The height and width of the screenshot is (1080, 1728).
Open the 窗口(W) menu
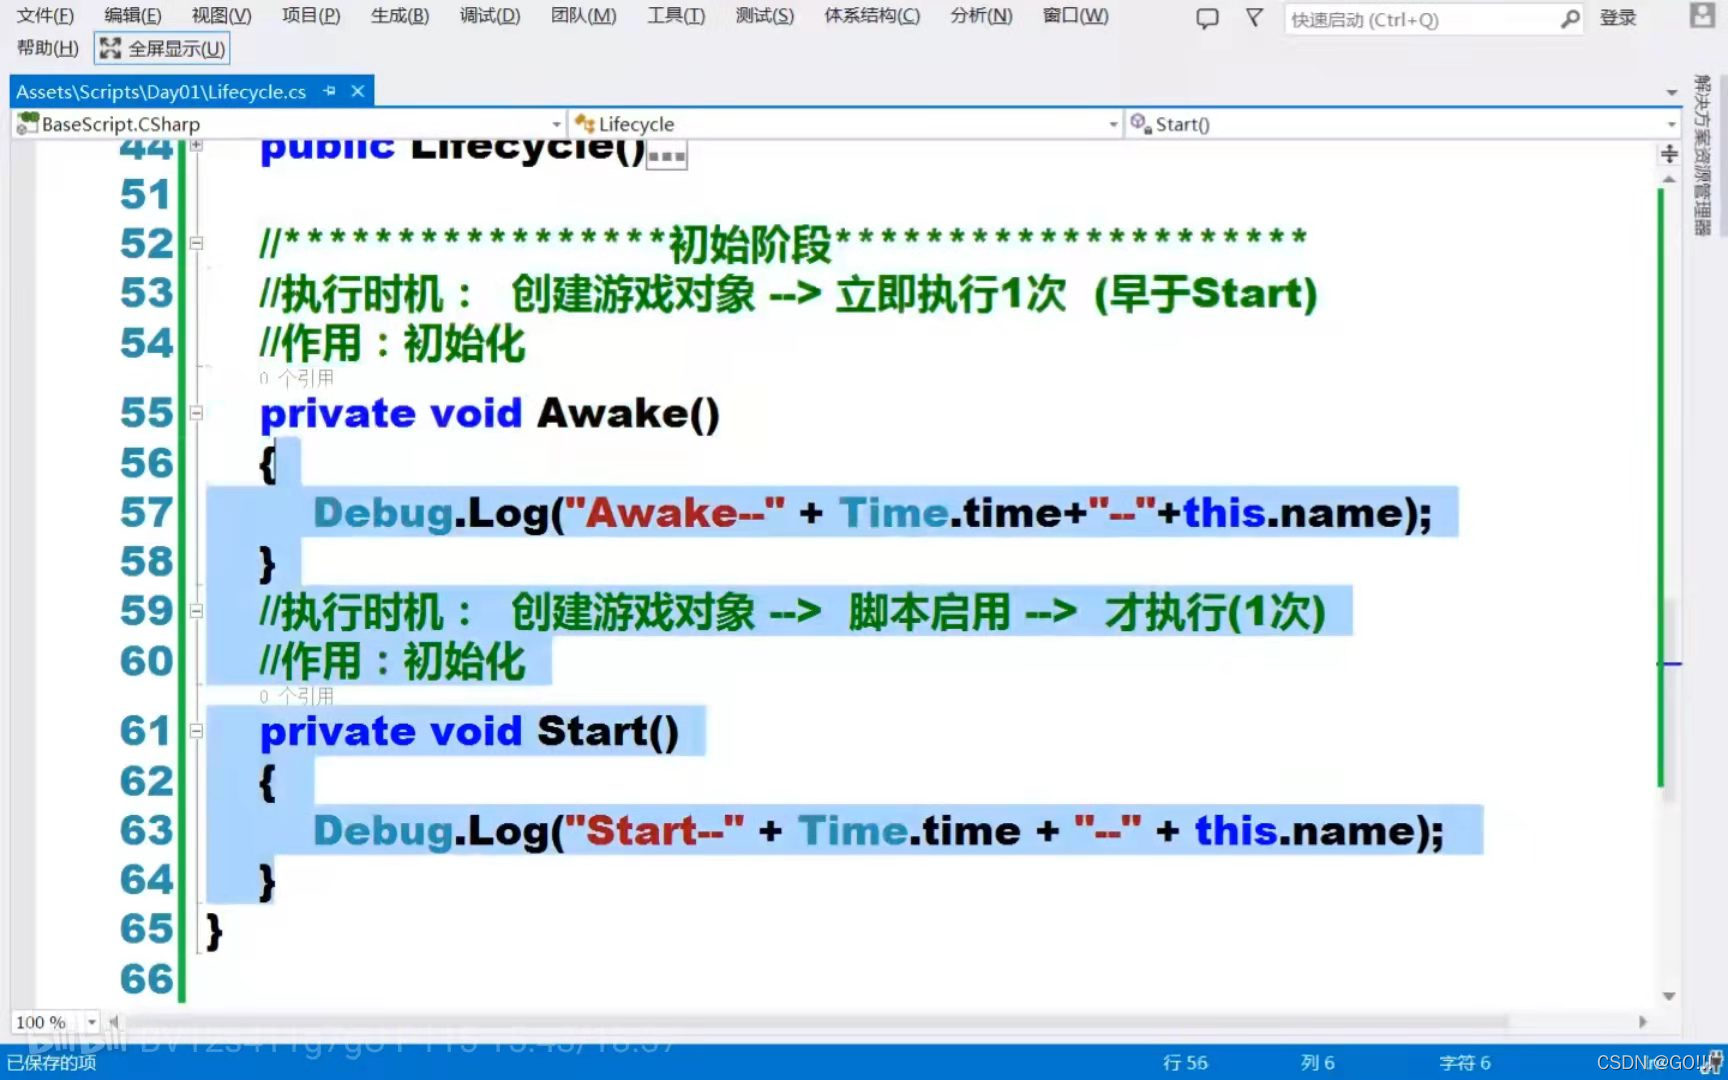click(x=1075, y=16)
